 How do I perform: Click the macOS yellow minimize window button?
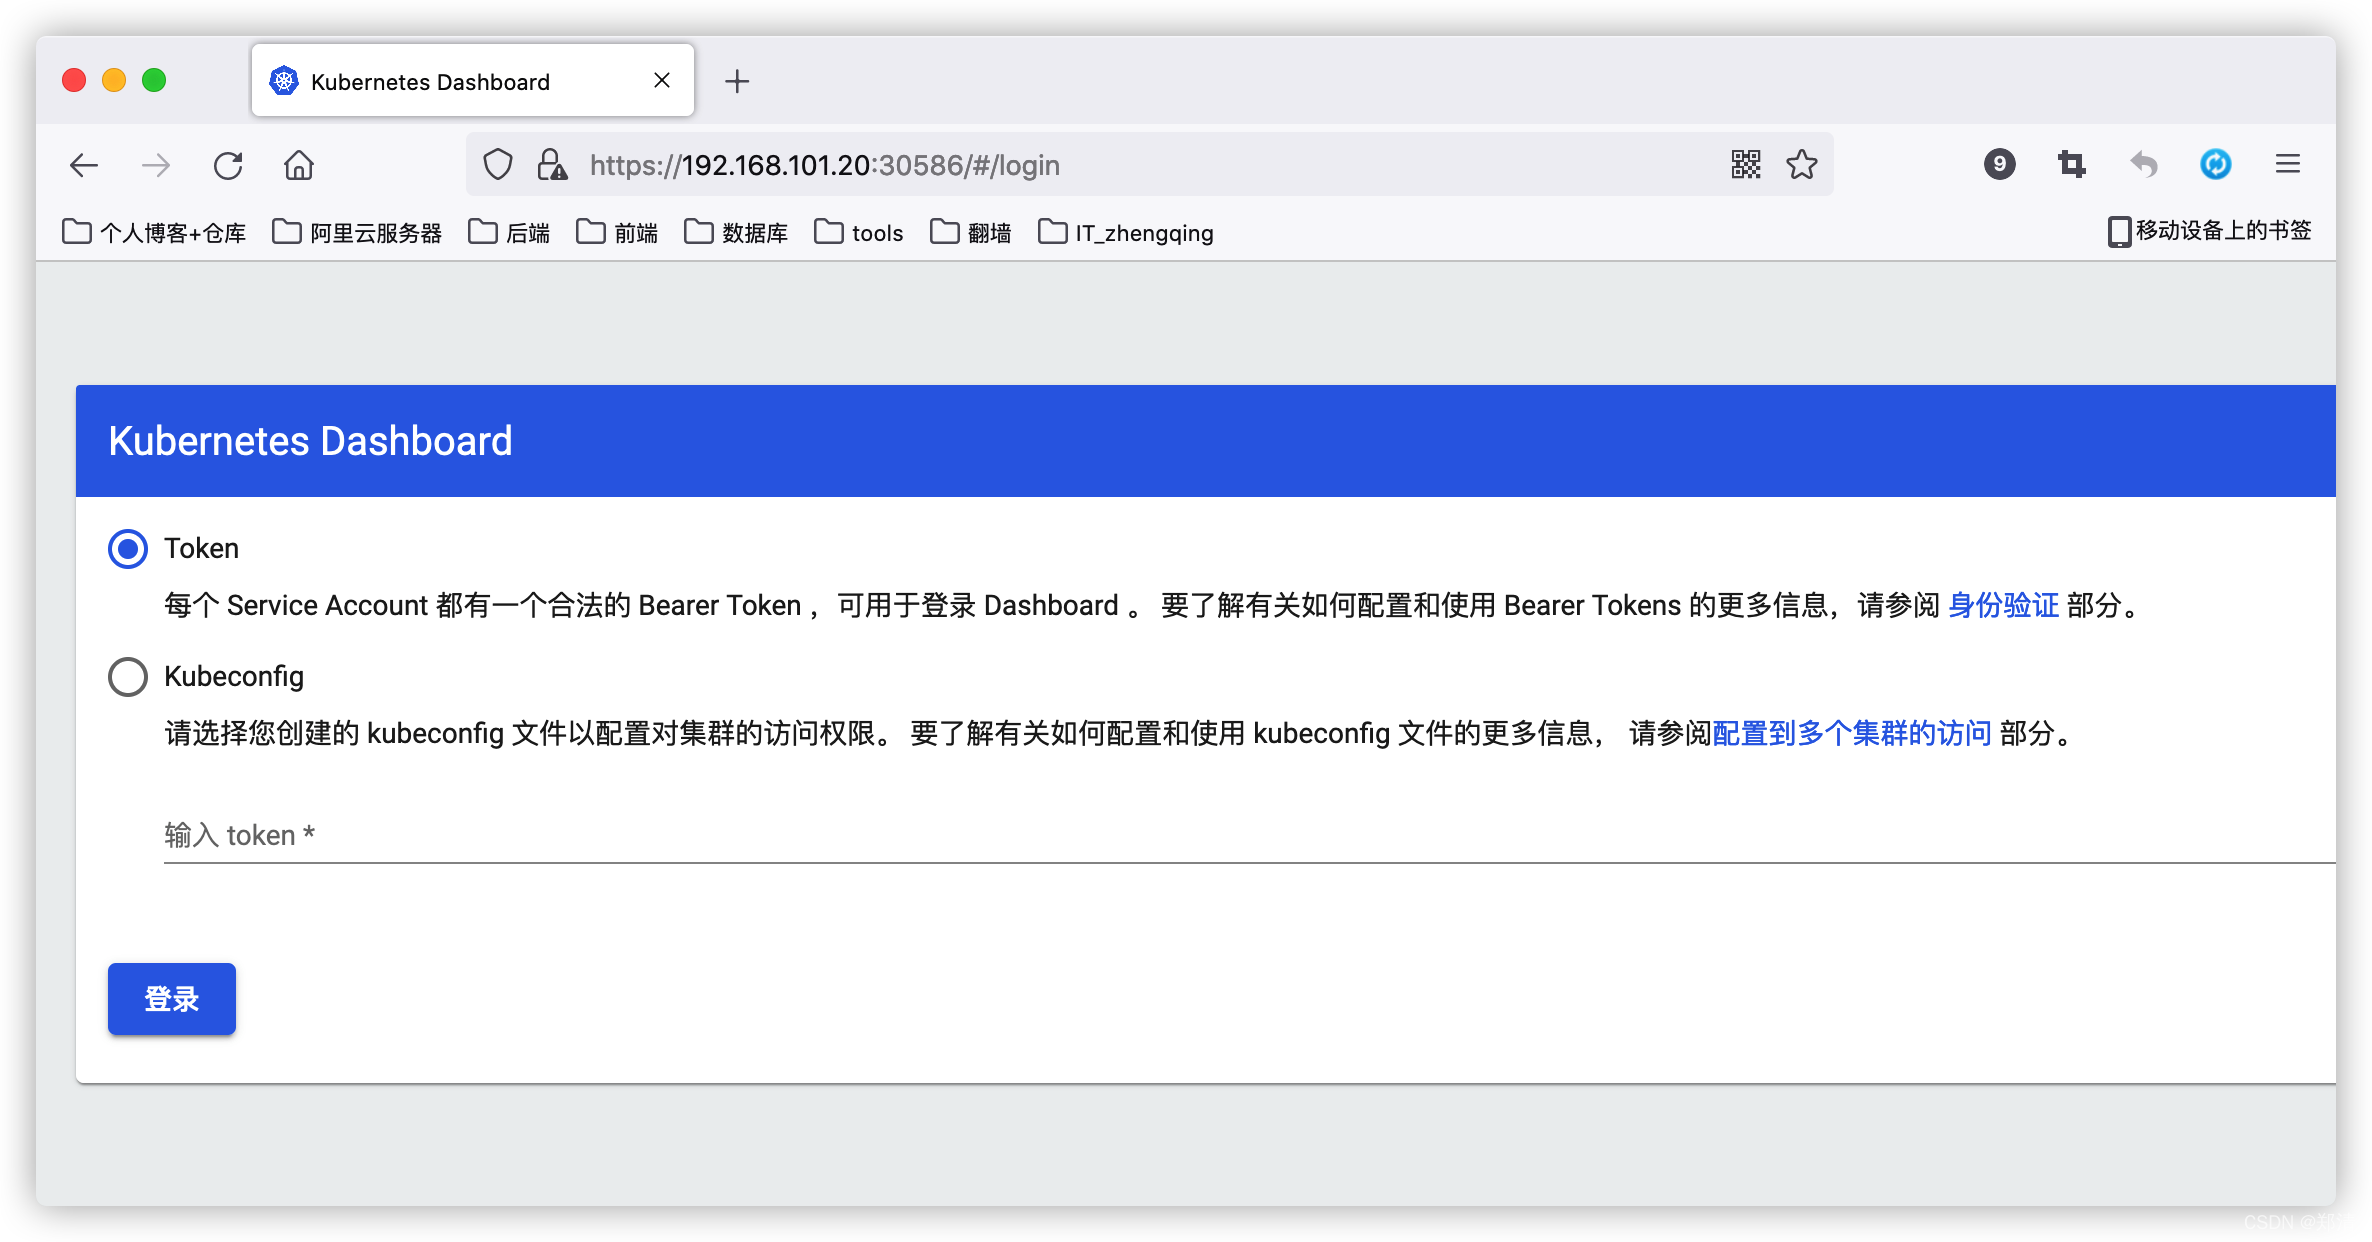tap(114, 80)
